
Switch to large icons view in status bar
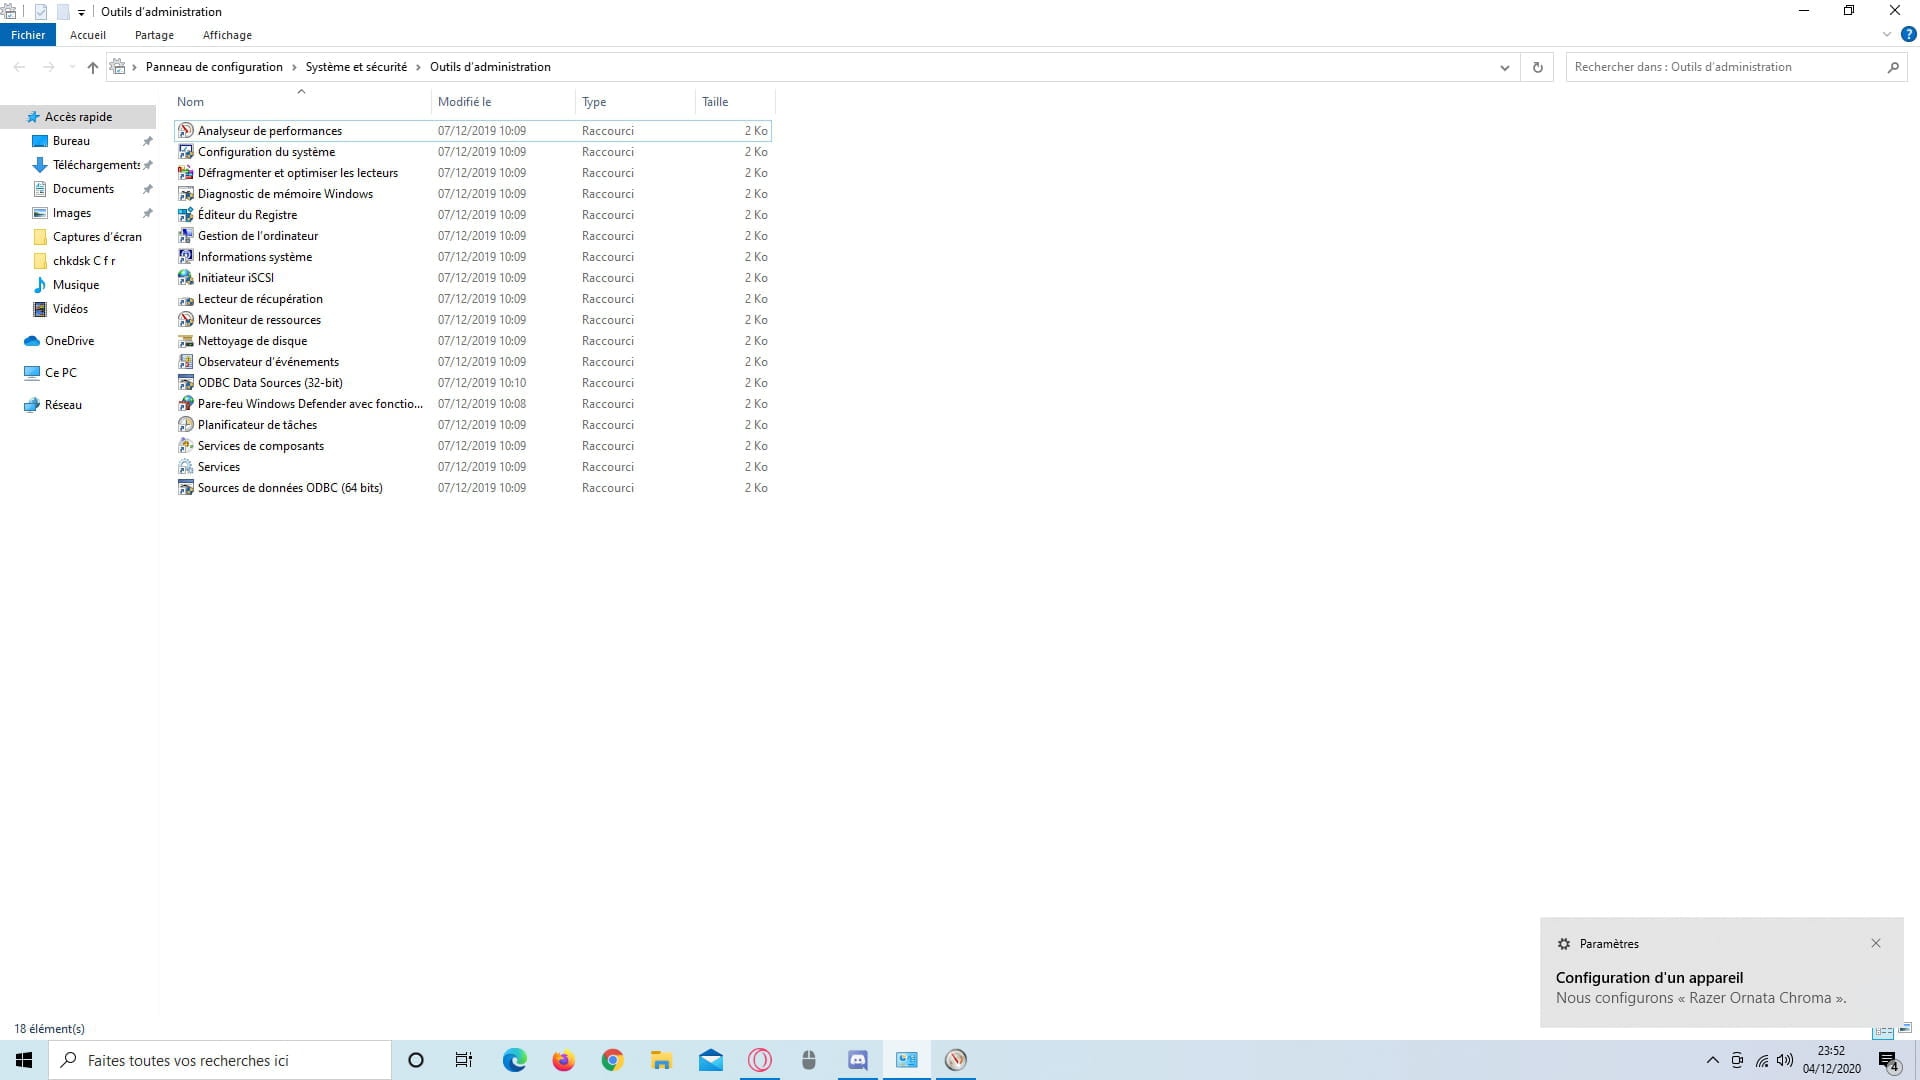click(1905, 1028)
